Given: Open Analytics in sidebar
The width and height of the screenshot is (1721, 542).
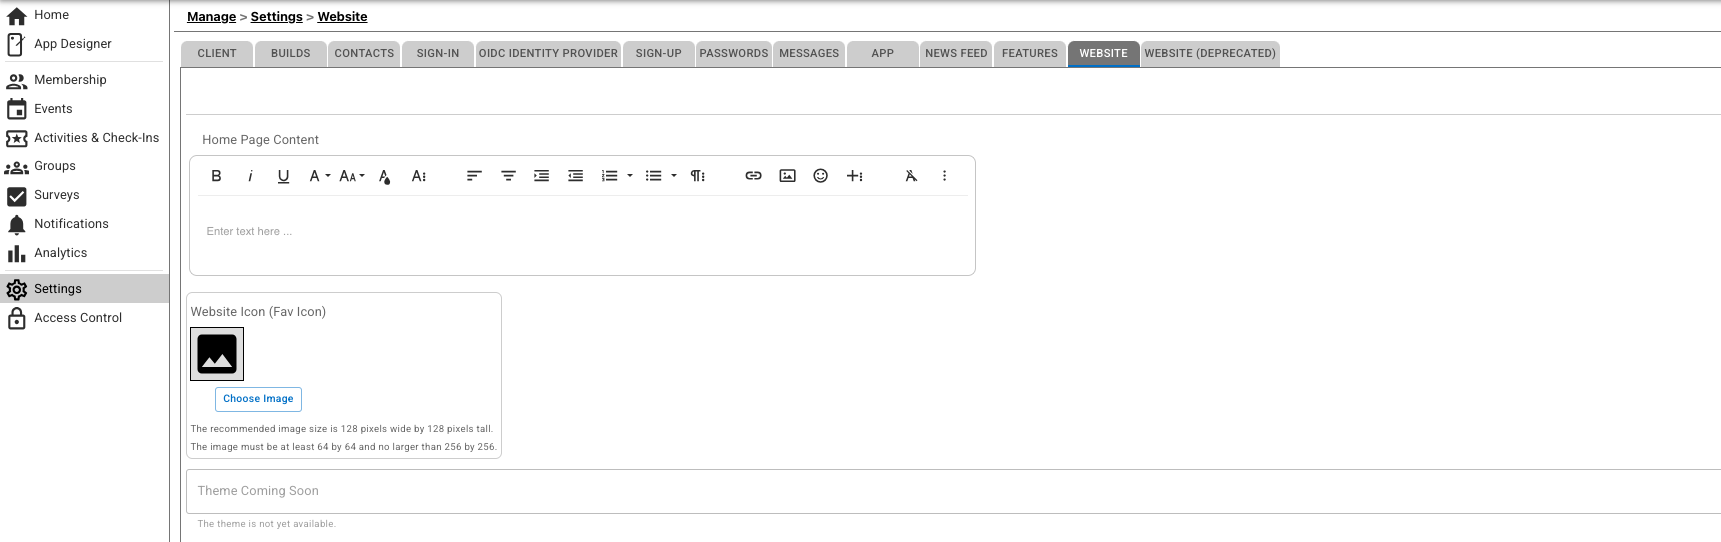Looking at the screenshot, I should click(x=84, y=253).
